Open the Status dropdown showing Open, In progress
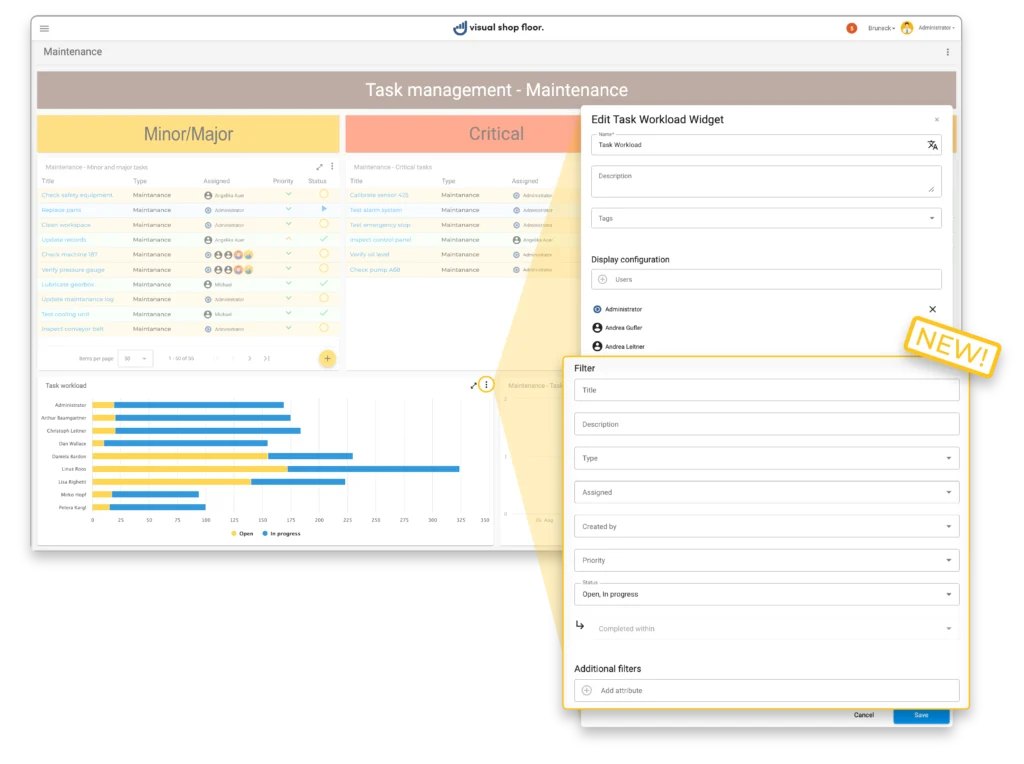 766,594
